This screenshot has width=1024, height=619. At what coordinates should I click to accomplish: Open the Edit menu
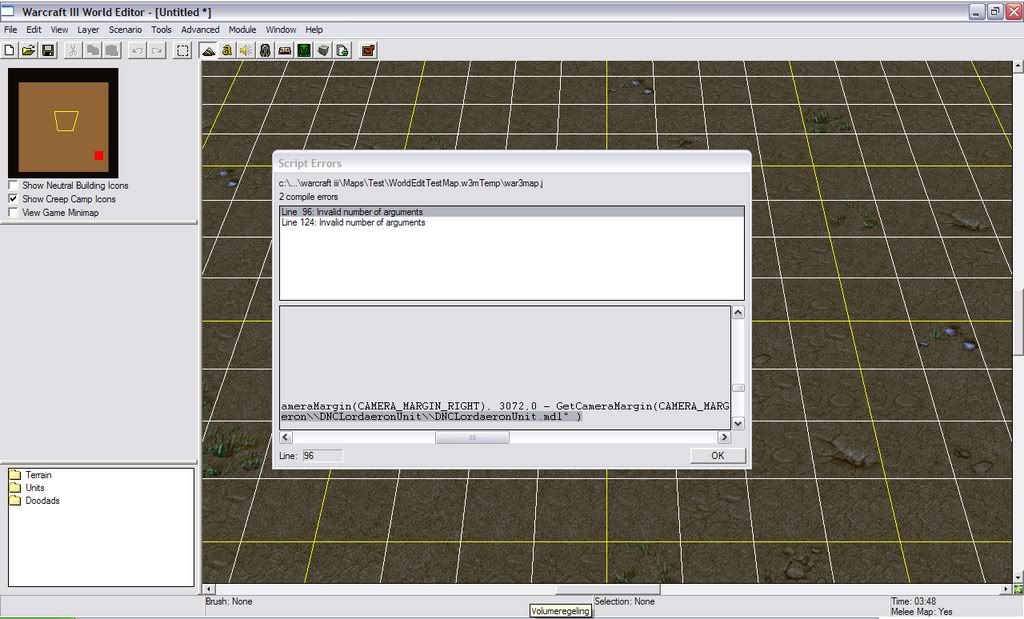(34, 29)
